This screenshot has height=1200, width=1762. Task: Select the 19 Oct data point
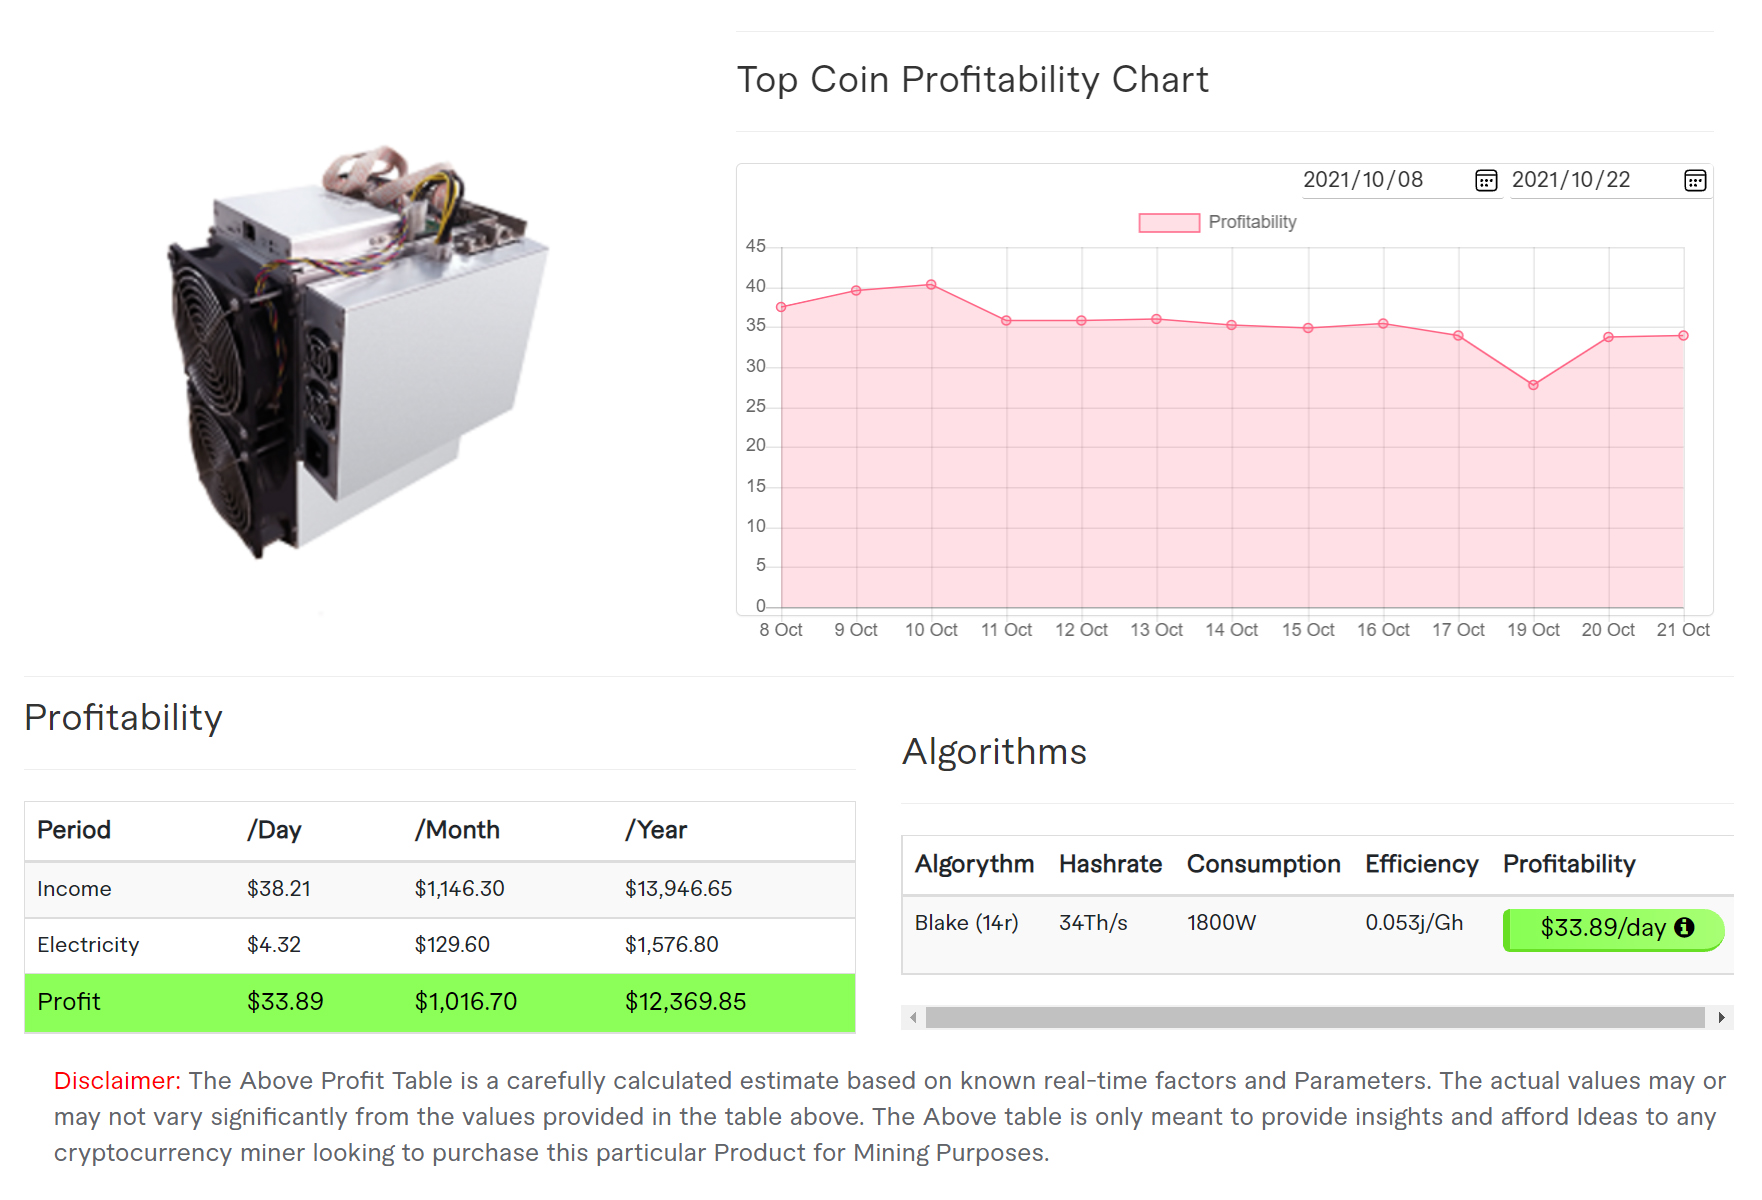pyautogui.click(x=1533, y=385)
